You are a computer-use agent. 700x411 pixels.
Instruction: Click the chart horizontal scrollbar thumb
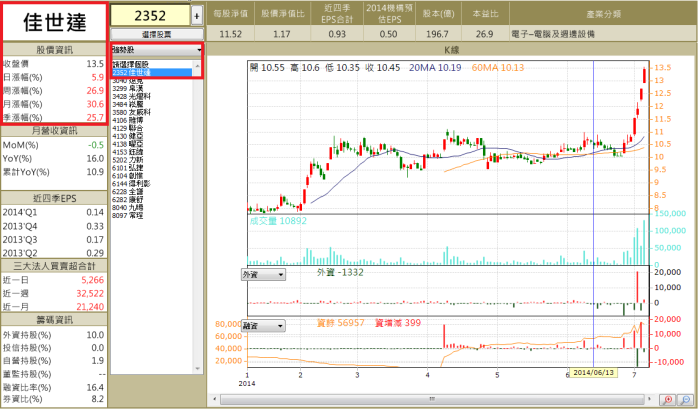(432, 399)
